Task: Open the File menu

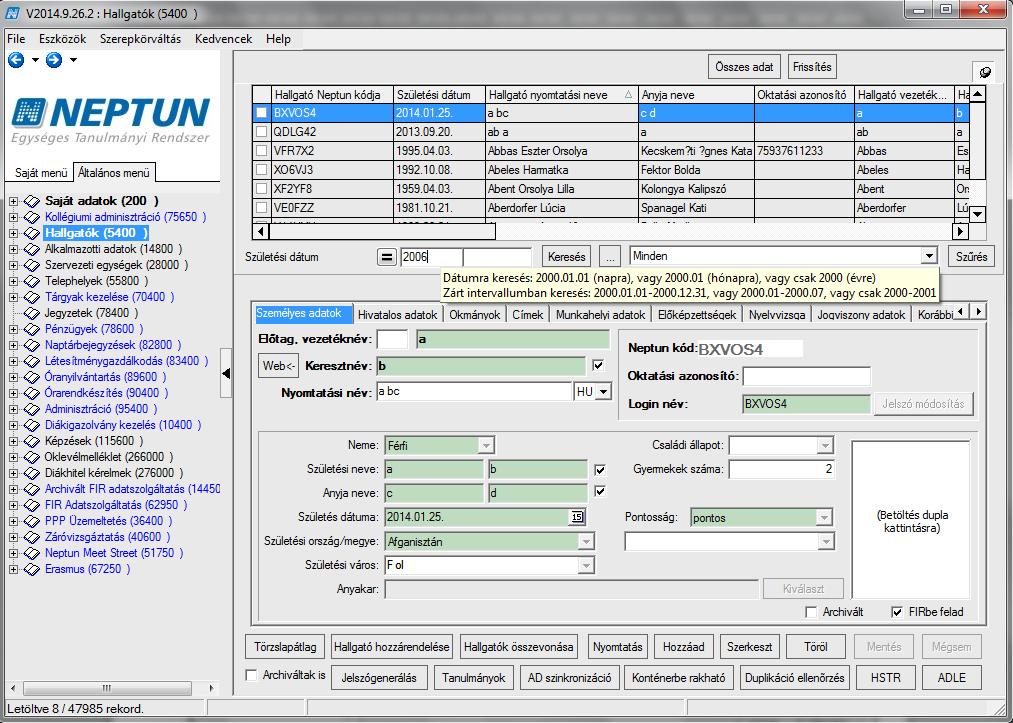Action: (16, 39)
